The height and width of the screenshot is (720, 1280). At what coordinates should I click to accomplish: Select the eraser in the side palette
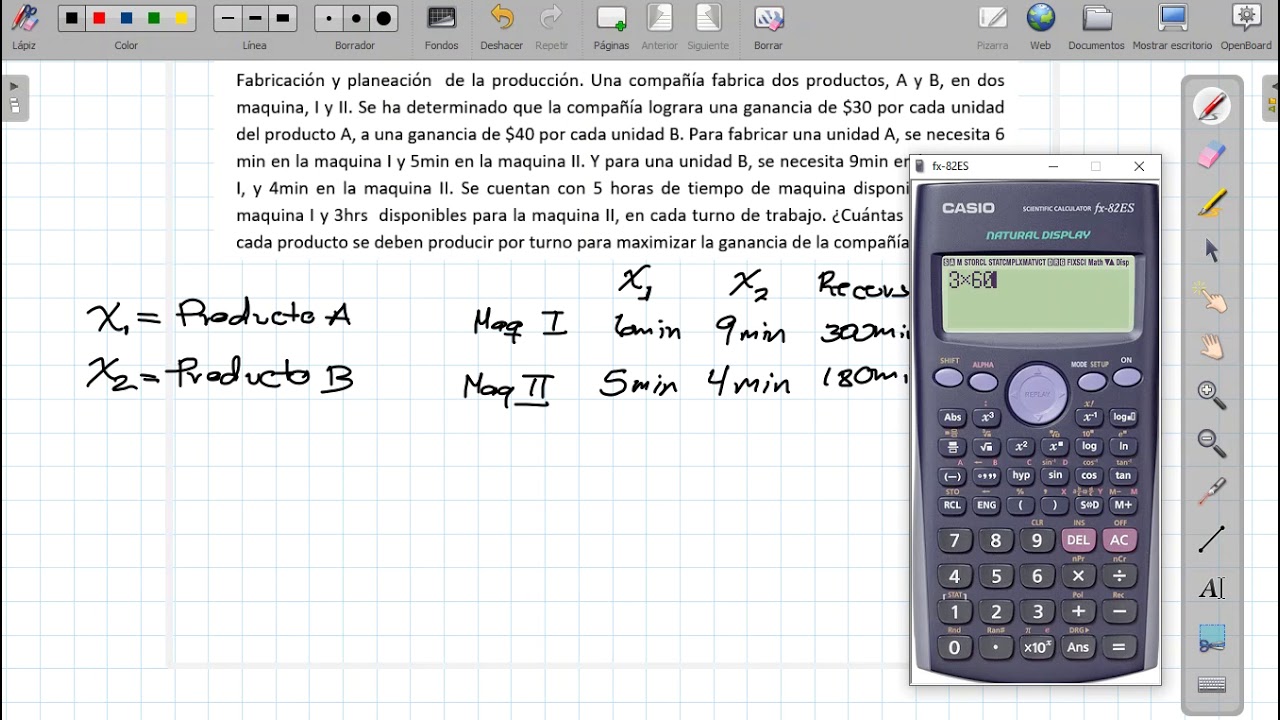point(1212,154)
